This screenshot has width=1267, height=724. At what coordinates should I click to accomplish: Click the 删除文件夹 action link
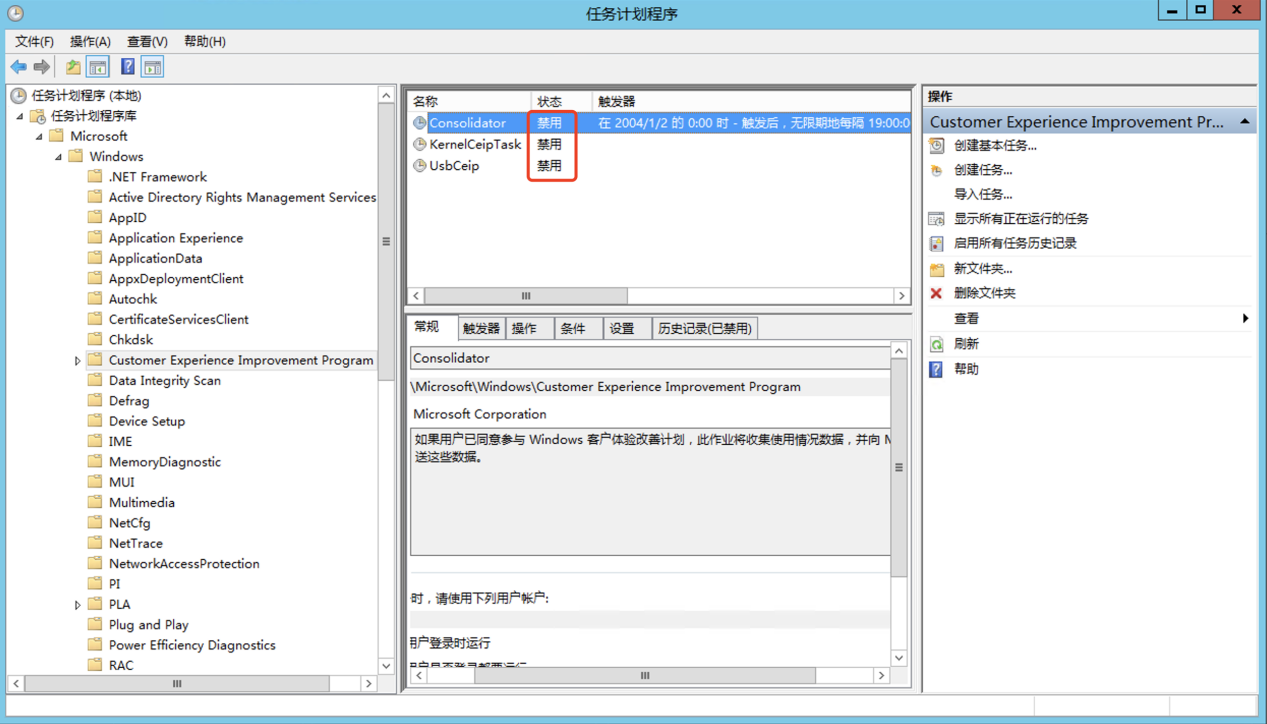pyautogui.click(x=985, y=293)
